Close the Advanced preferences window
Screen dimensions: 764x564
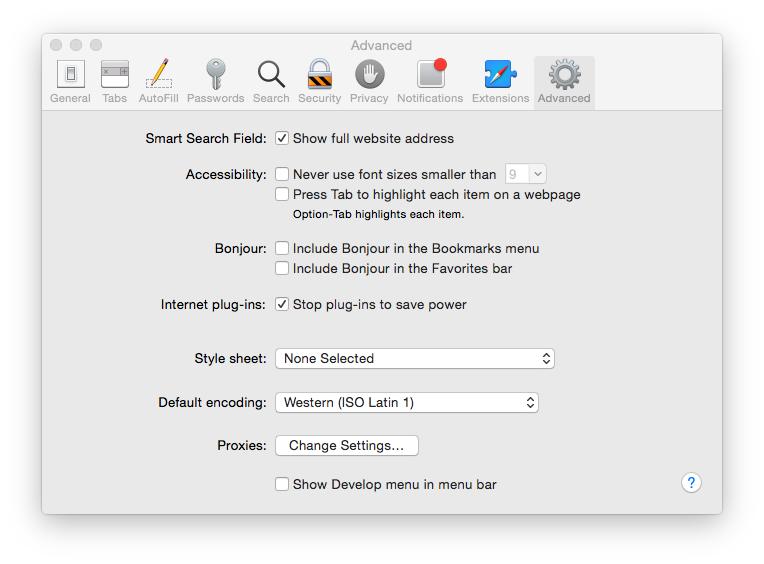pyautogui.click(x=56, y=45)
